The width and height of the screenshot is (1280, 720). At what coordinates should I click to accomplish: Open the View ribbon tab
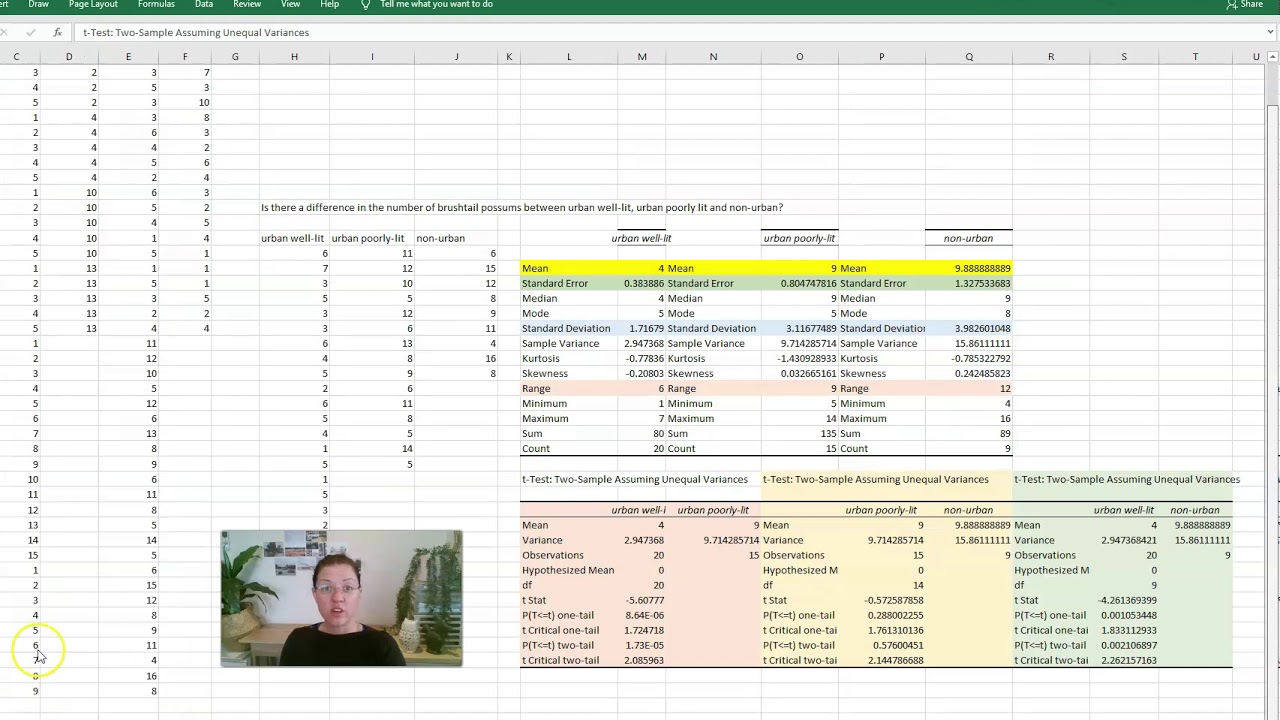click(290, 5)
